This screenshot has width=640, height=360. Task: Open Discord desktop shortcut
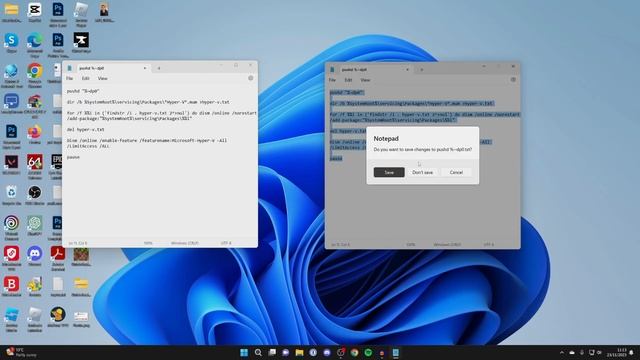point(35,256)
